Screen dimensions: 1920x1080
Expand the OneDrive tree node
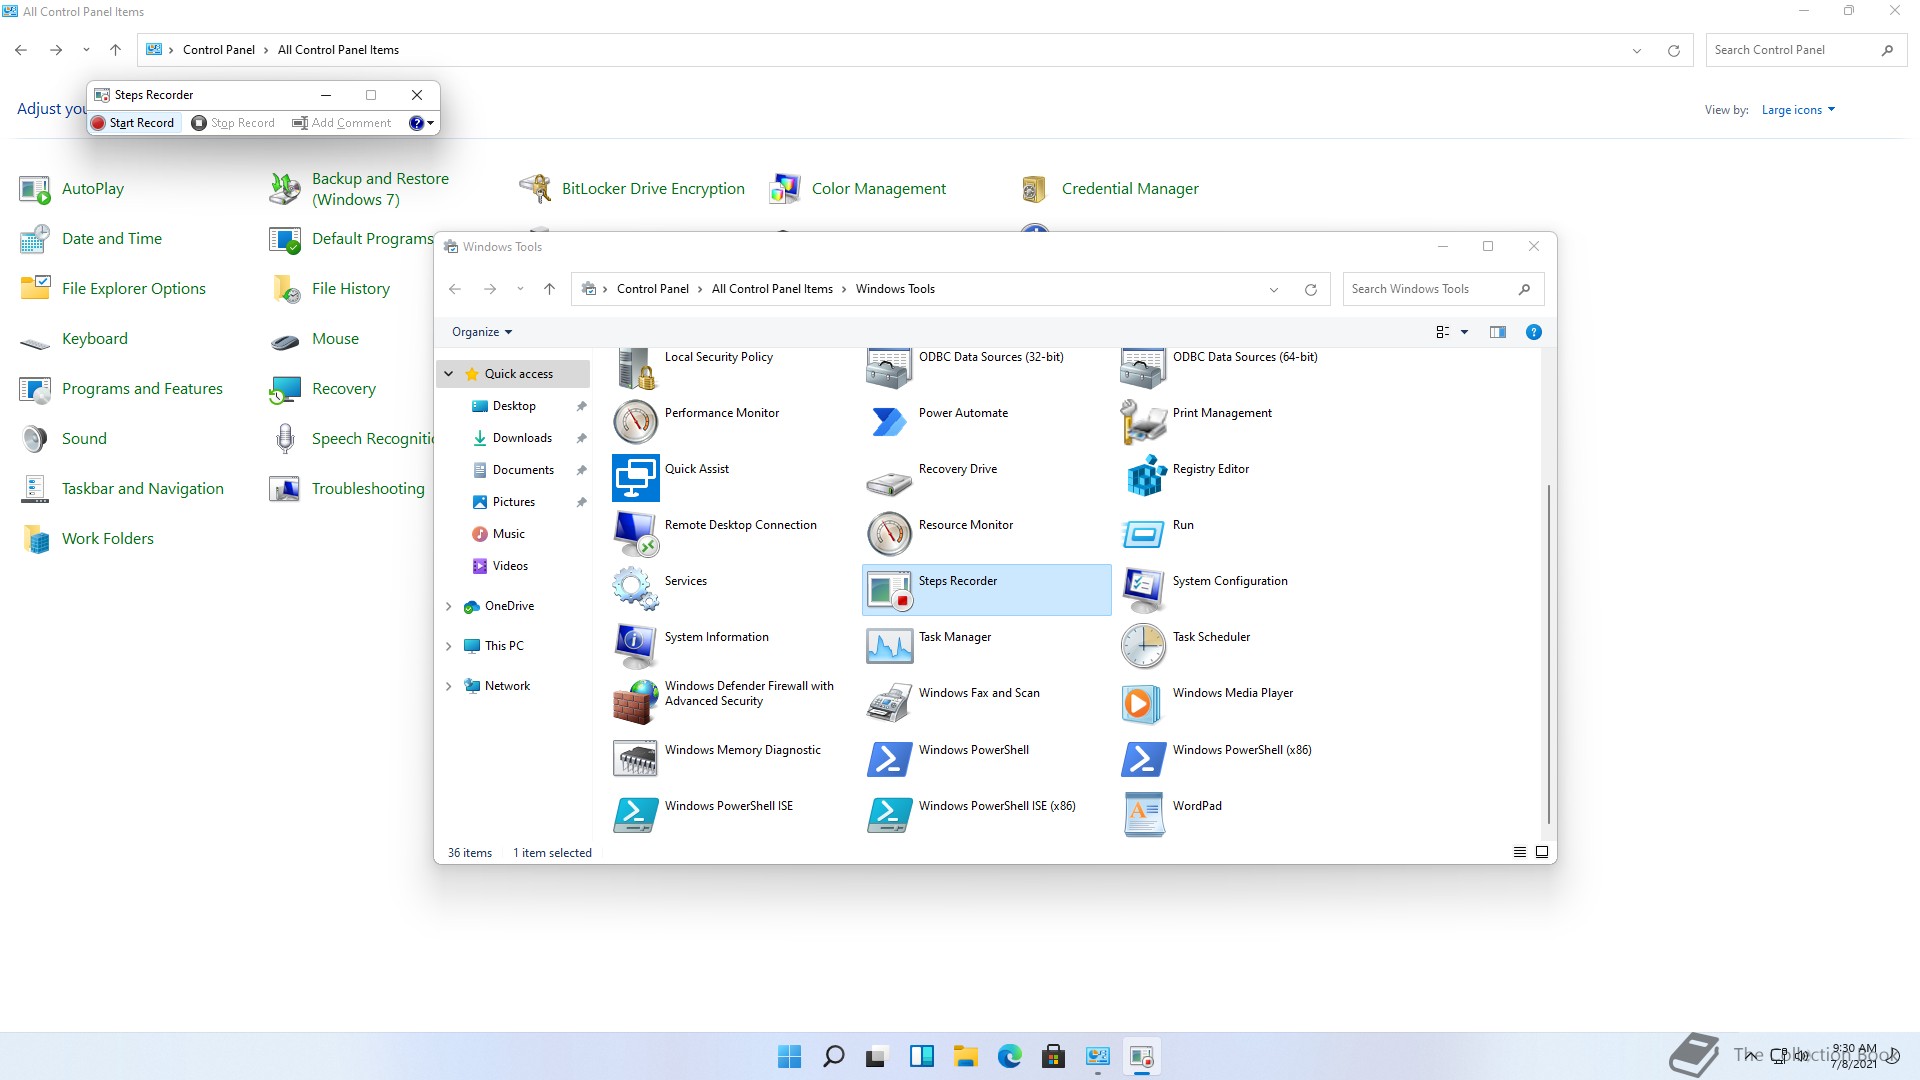[x=449, y=606]
